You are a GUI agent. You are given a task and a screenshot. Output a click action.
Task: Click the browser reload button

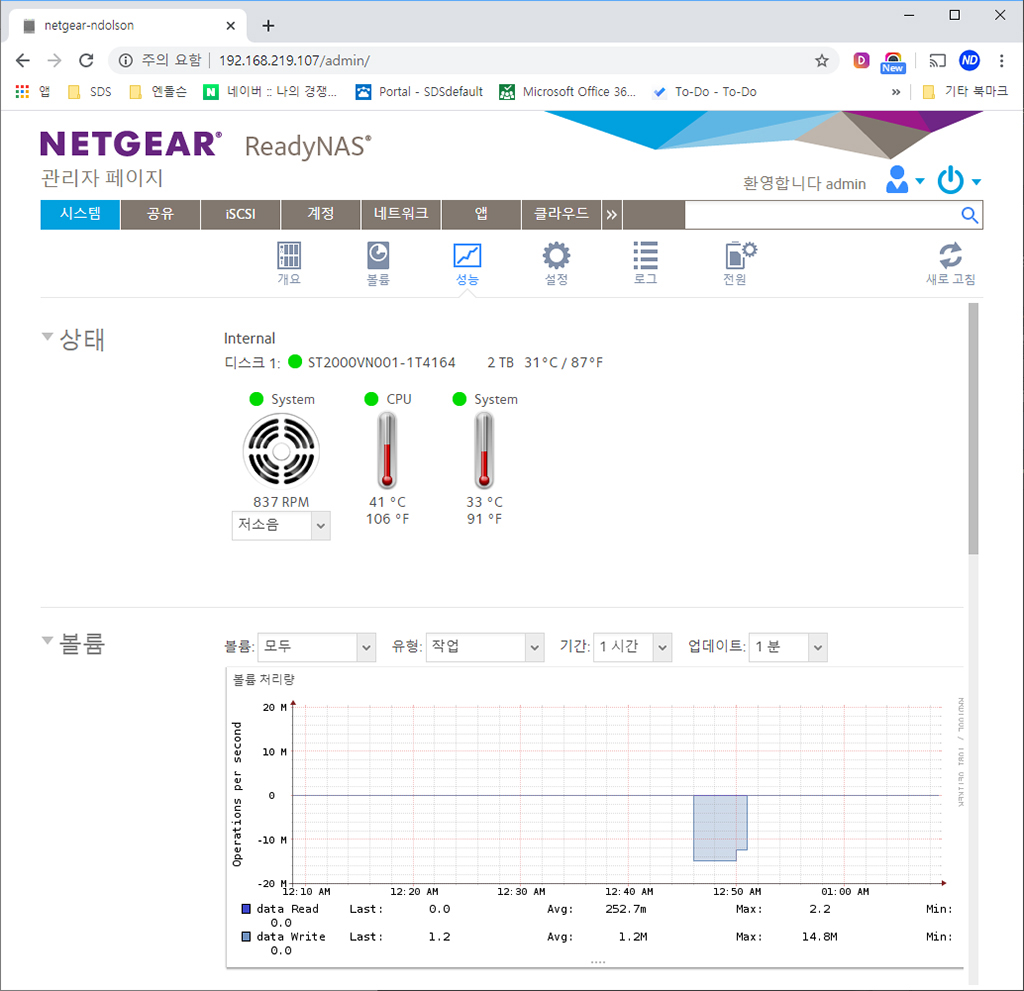[x=86, y=61]
